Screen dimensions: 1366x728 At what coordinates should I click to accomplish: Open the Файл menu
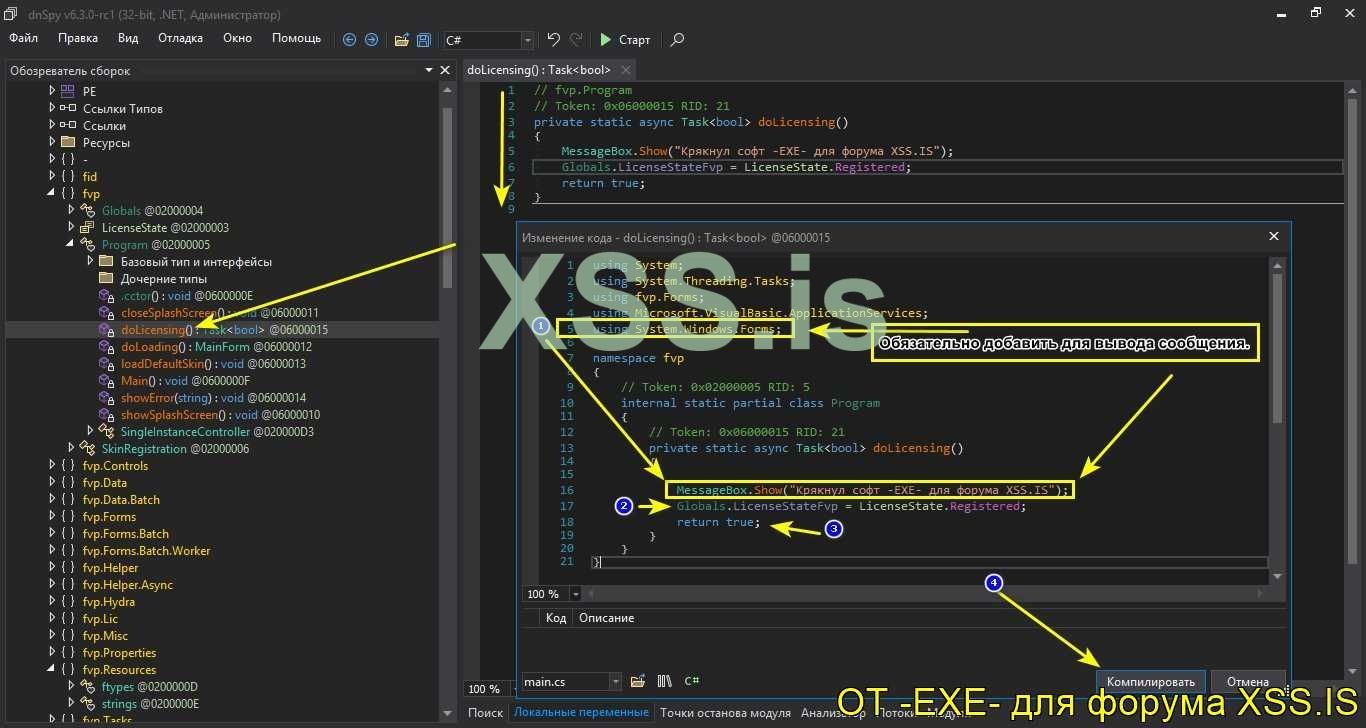pyautogui.click(x=24, y=38)
